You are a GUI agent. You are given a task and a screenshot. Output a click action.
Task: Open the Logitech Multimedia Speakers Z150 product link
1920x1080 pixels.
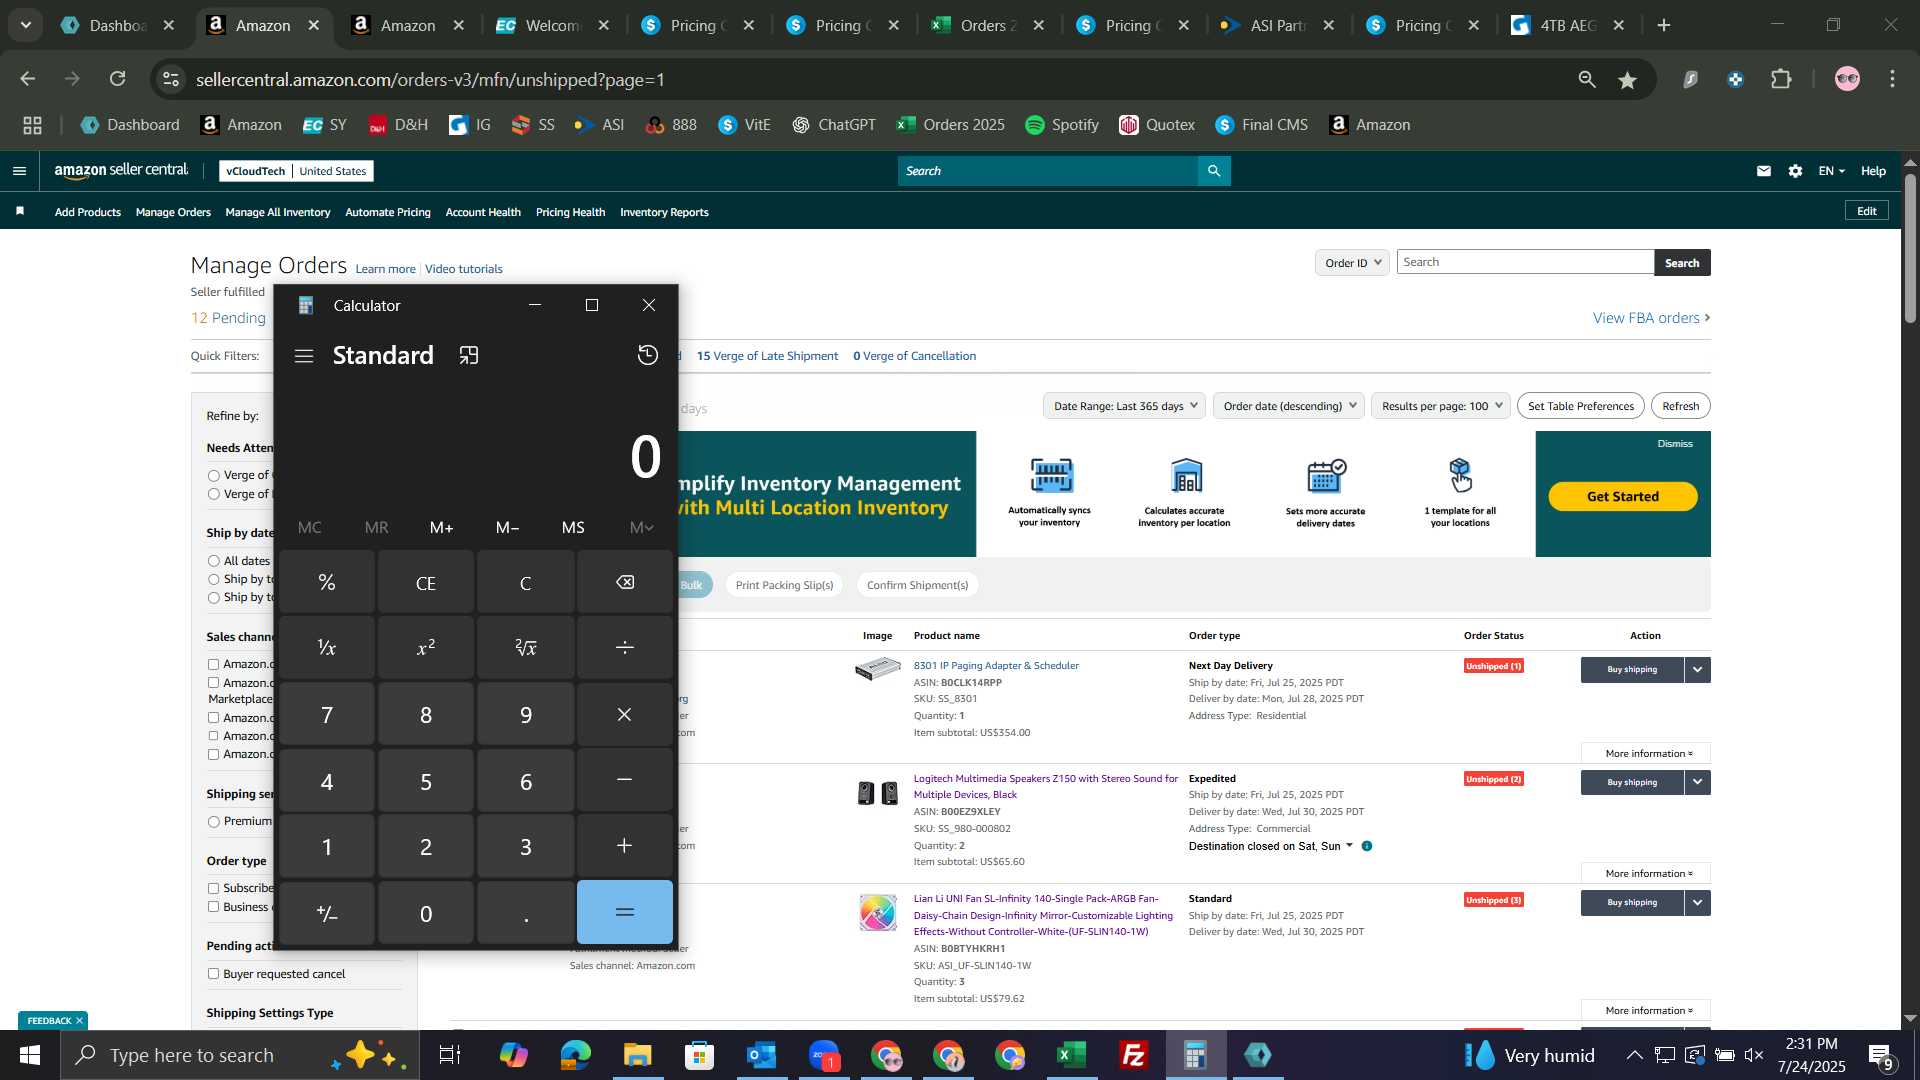pos(1046,787)
